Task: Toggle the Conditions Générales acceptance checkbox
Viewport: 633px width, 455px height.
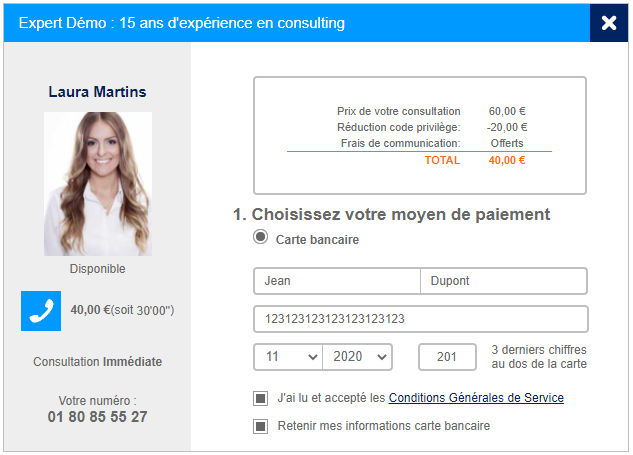Action: coord(261,398)
